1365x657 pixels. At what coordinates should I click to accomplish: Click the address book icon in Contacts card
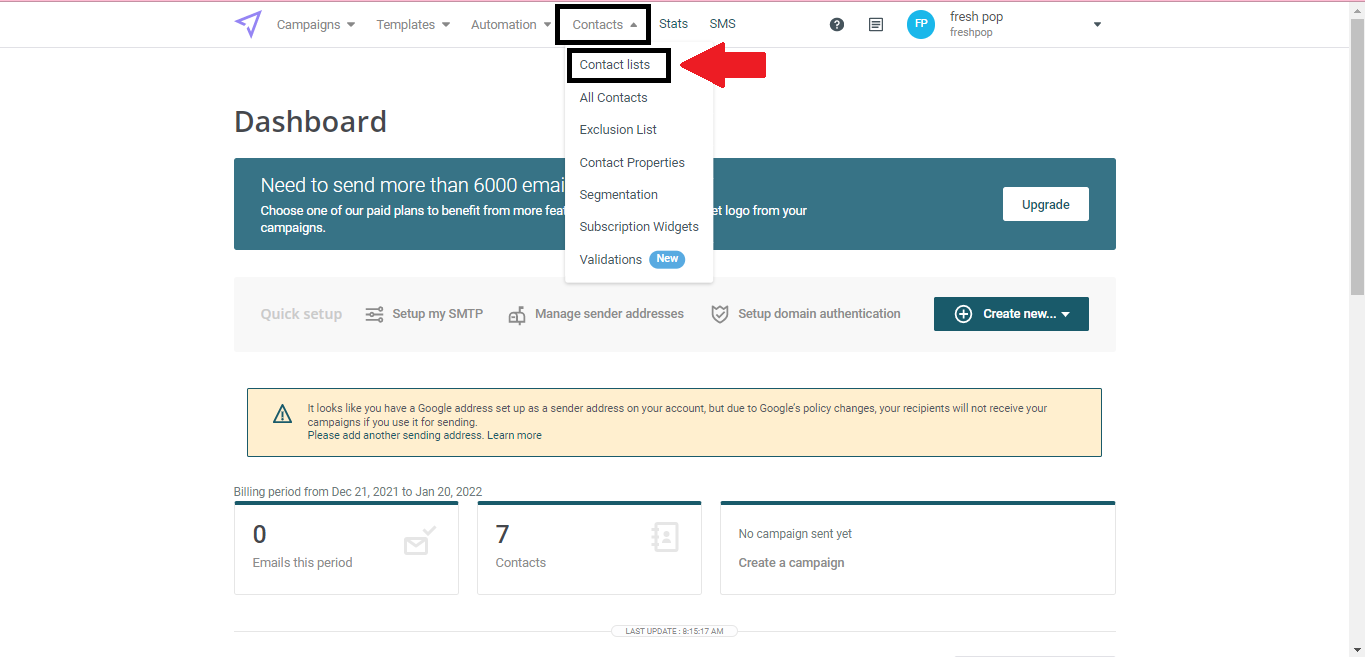(x=664, y=537)
